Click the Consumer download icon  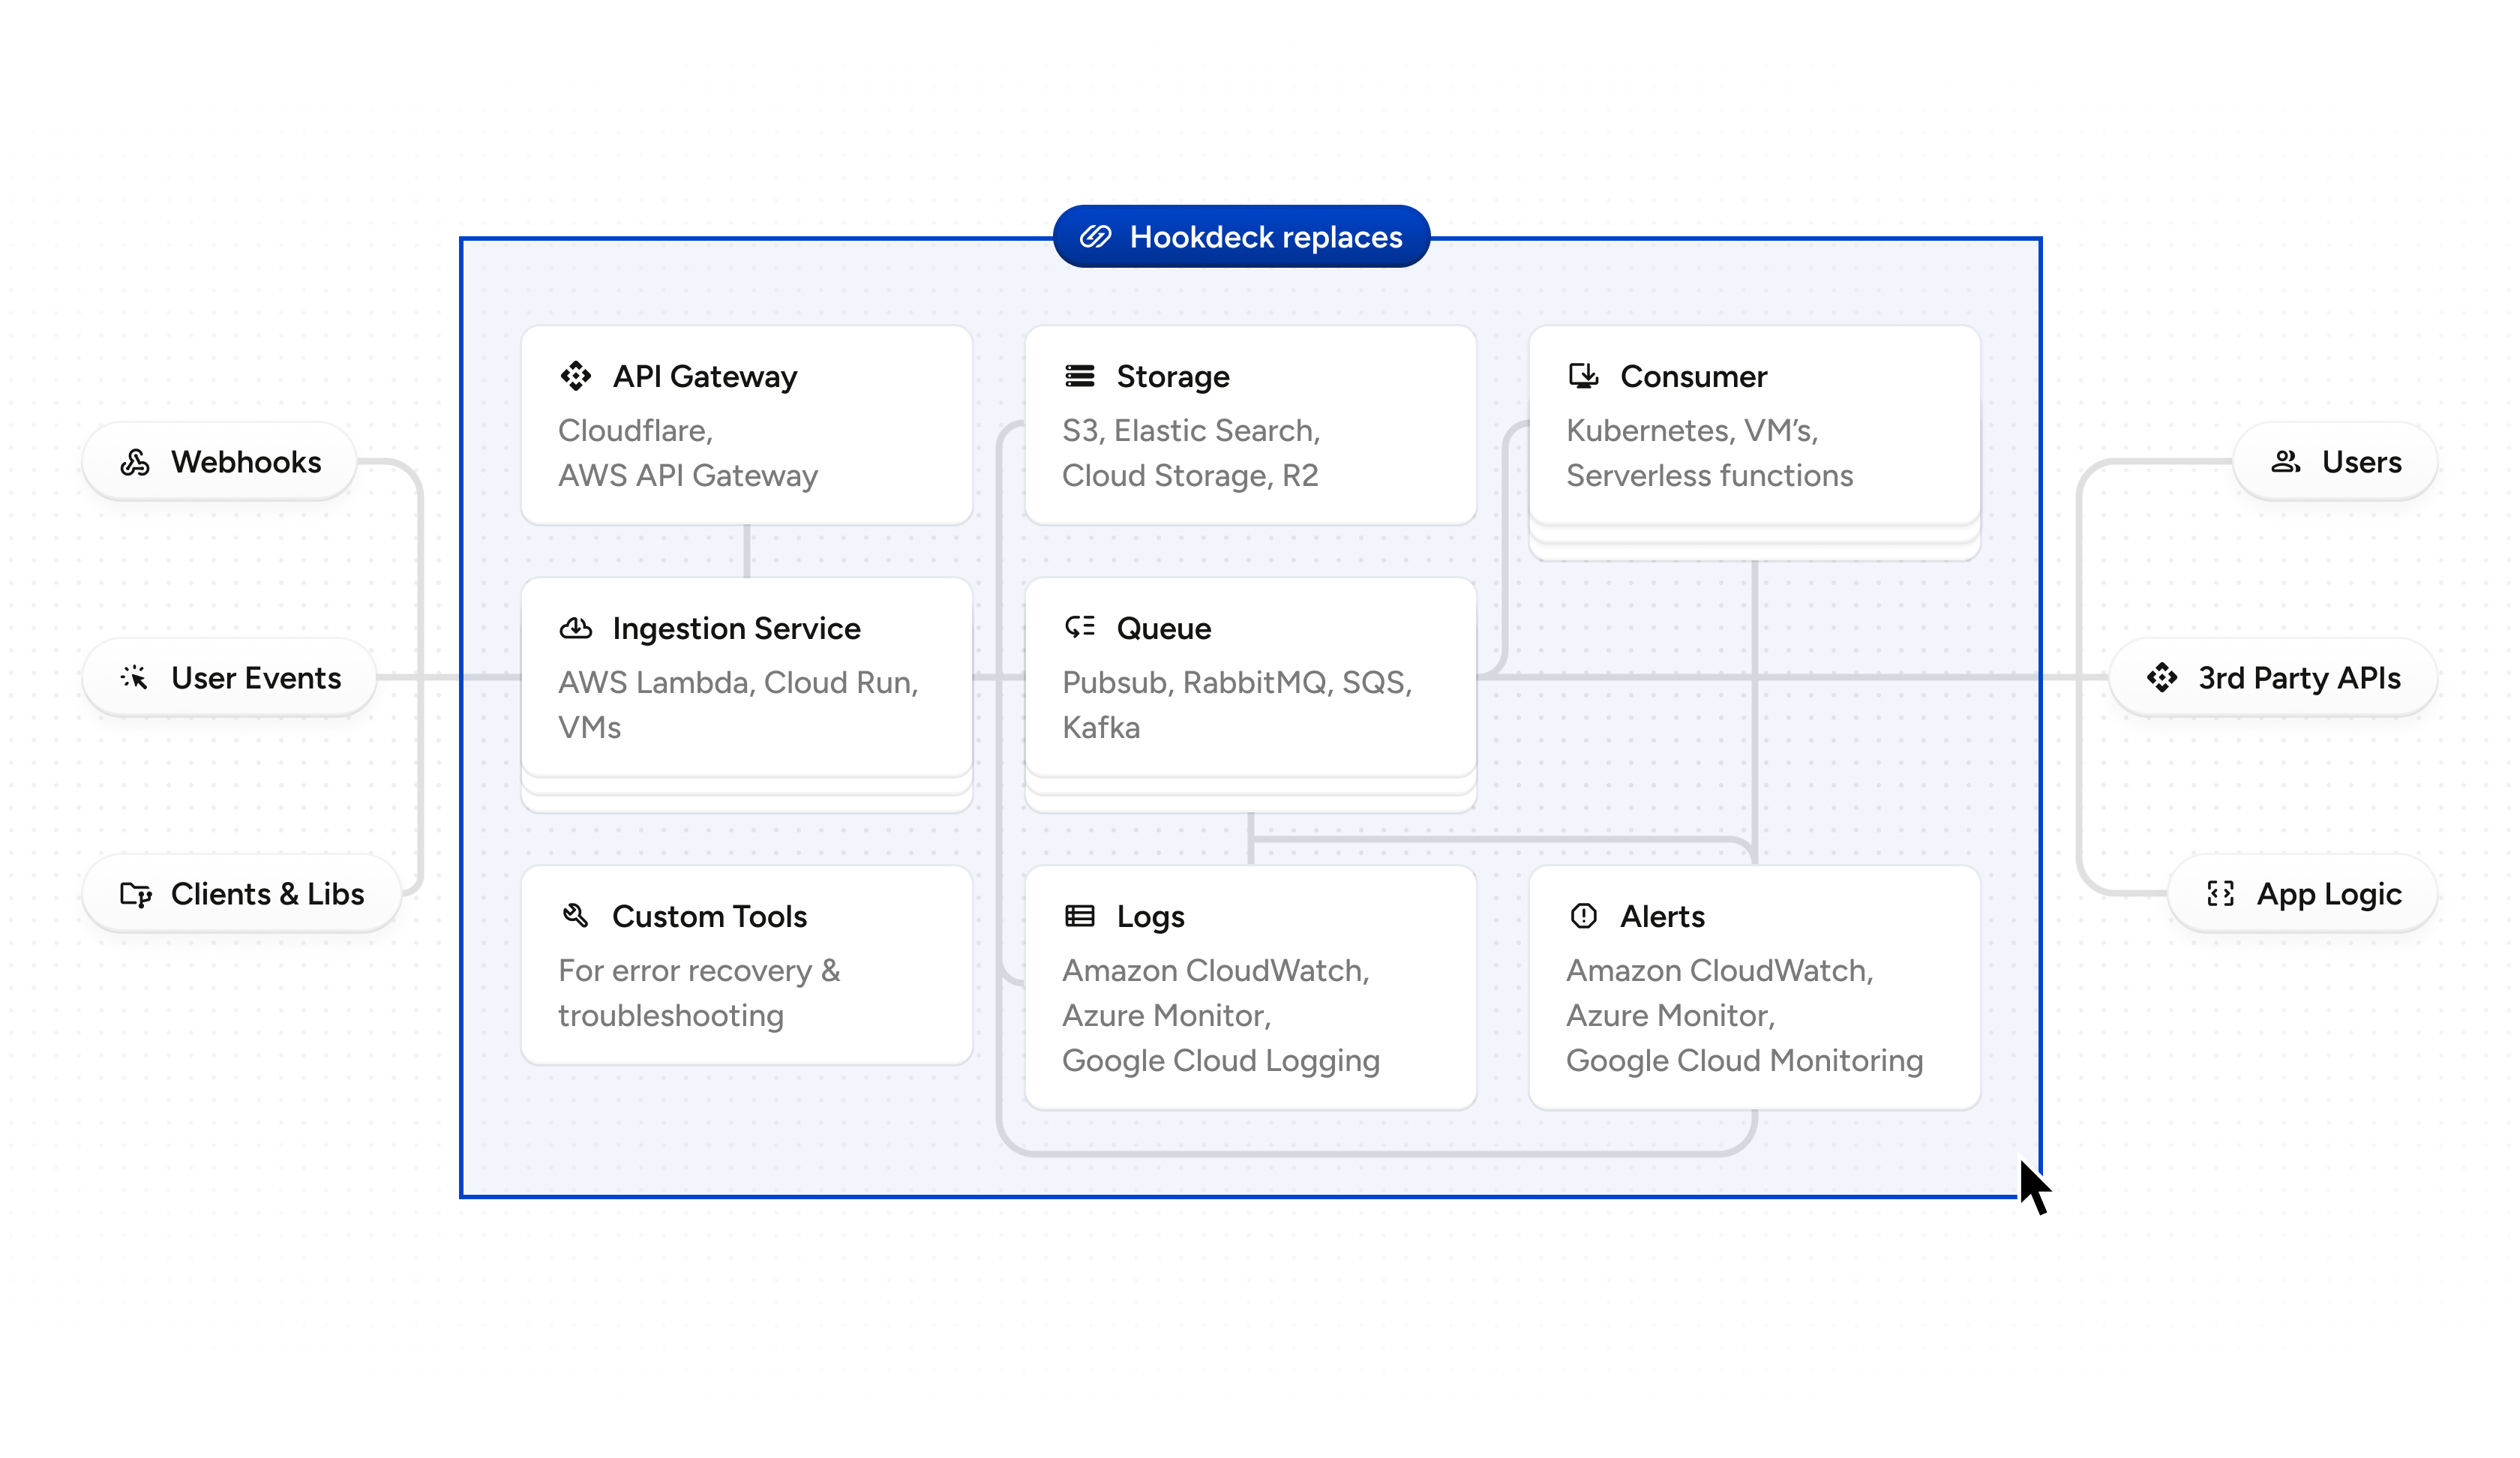1583,376
